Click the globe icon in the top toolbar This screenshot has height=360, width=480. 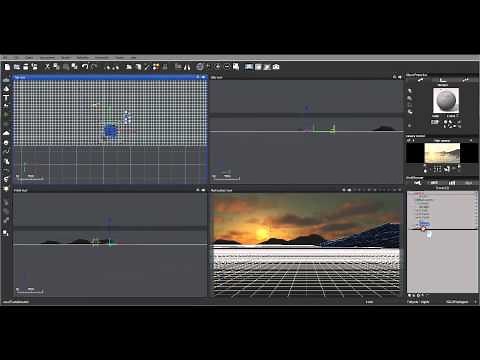coord(200,67)
